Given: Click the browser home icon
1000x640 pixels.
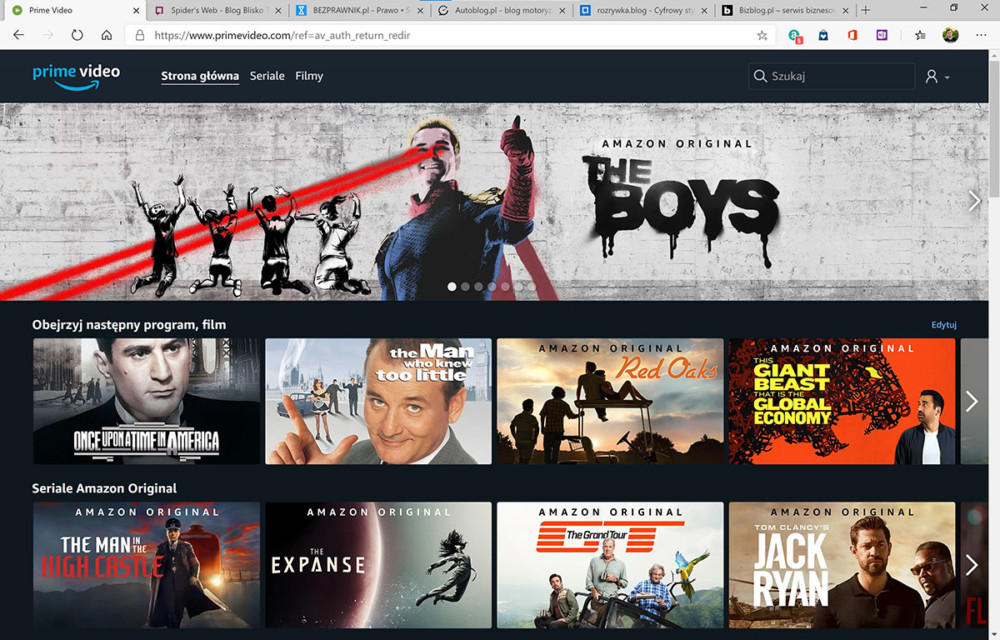Looking at the screenshot, I should 107,35.
